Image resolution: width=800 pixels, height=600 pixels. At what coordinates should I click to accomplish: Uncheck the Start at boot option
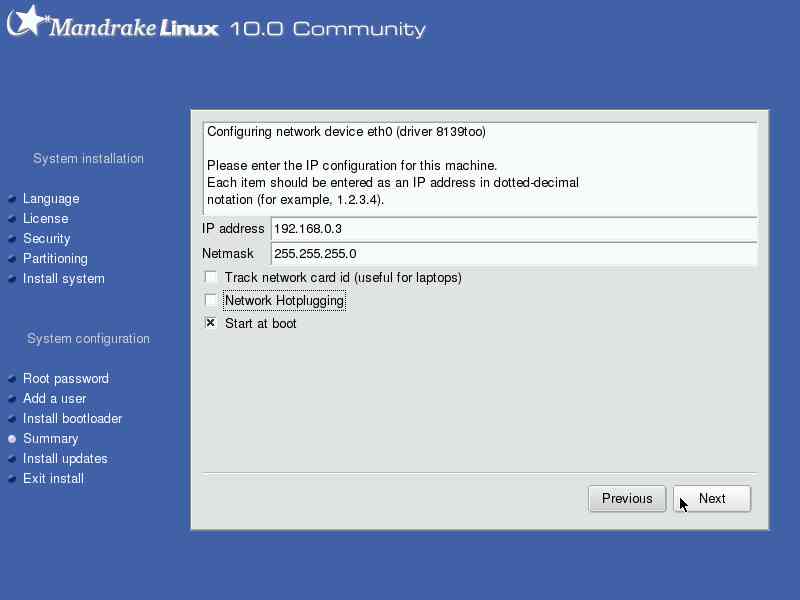211,323
